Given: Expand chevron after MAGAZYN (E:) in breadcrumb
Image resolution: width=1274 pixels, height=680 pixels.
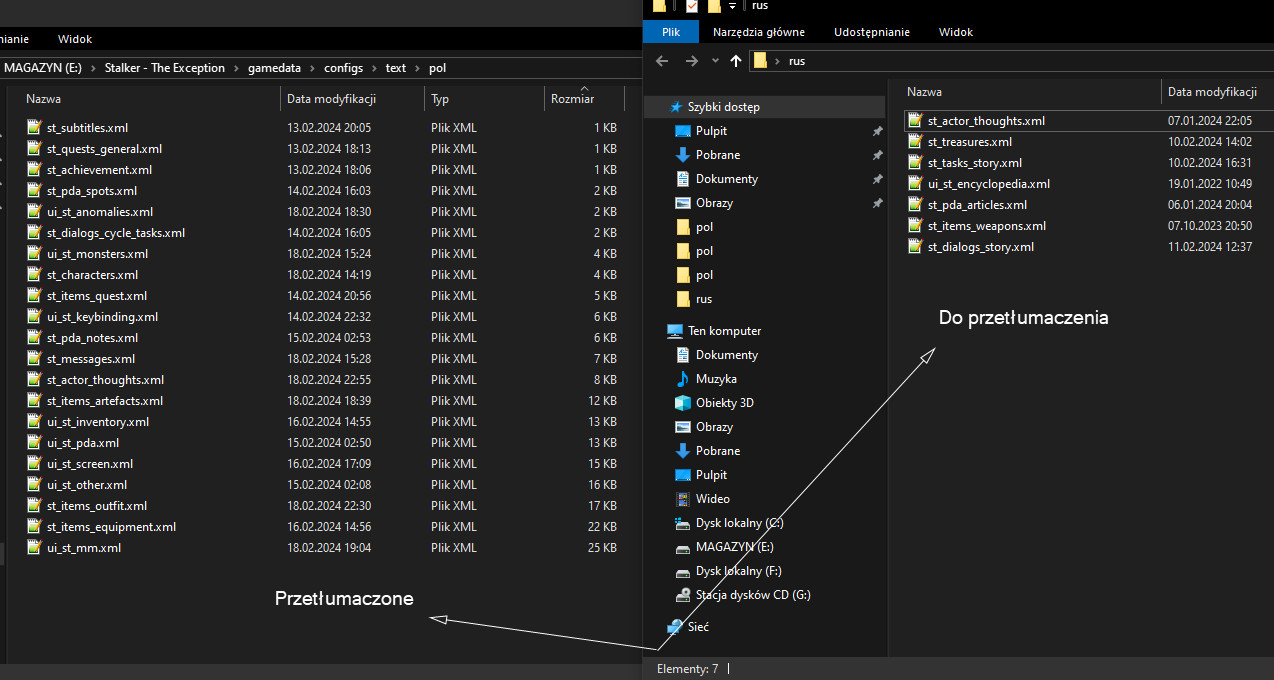Looking at the screenshot, I should [93, 68].
